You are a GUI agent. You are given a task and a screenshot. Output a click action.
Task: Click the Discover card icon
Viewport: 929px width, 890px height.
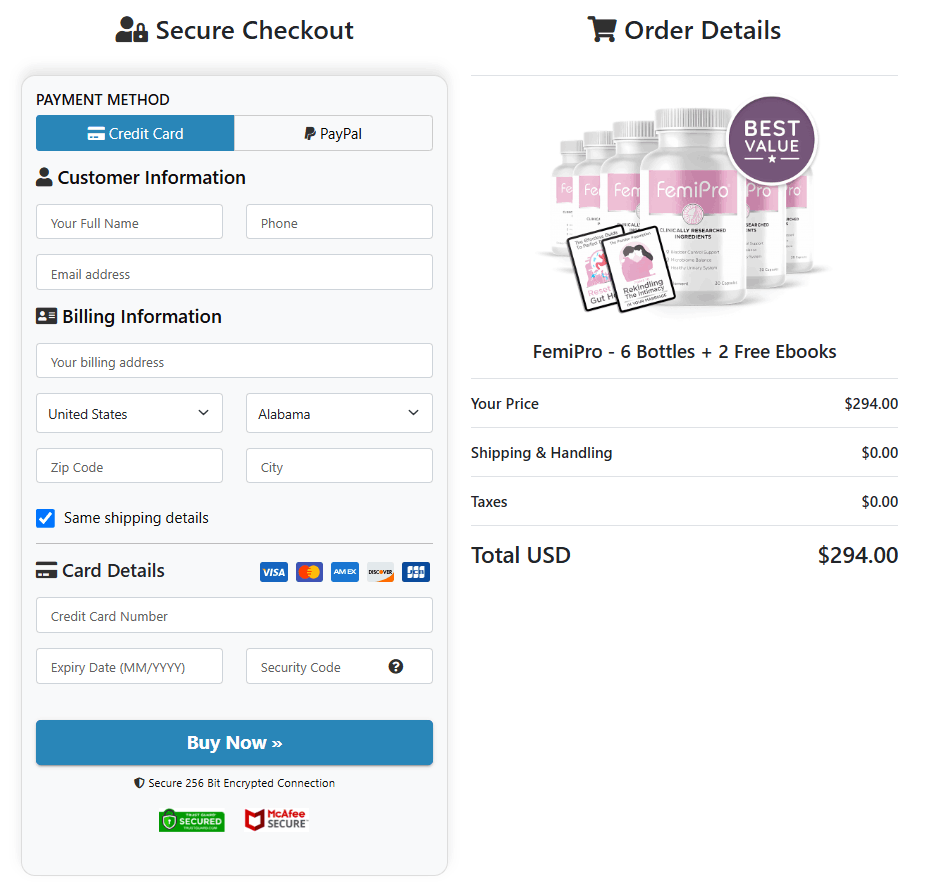coord(380,571)
